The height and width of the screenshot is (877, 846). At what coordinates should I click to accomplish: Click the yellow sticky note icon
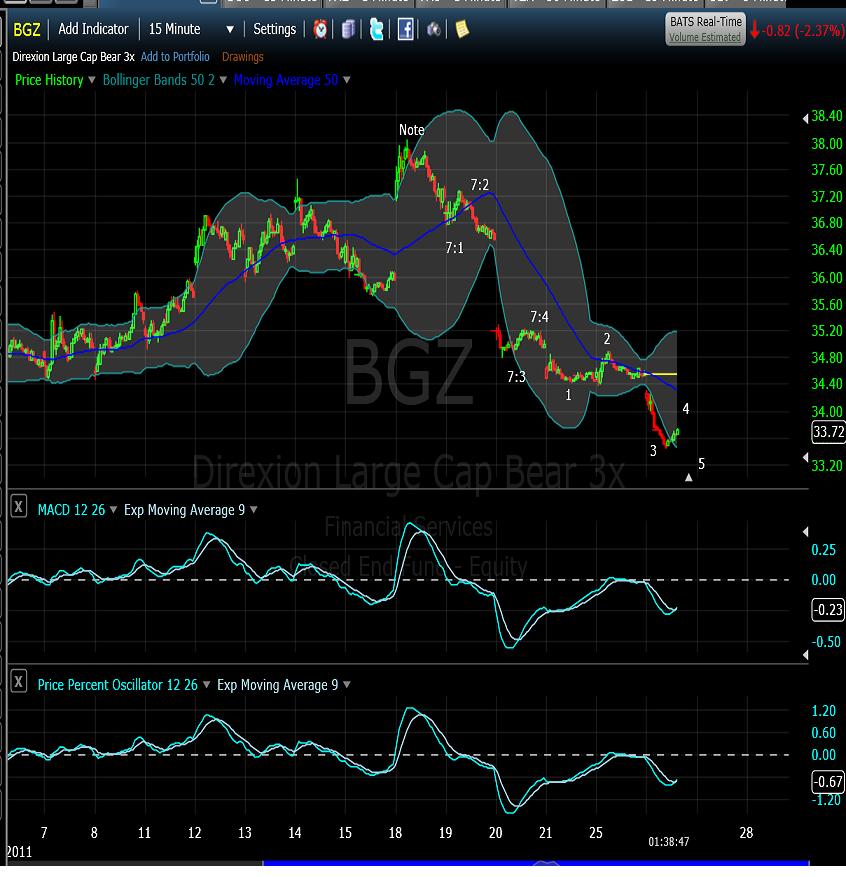(462, 29)
